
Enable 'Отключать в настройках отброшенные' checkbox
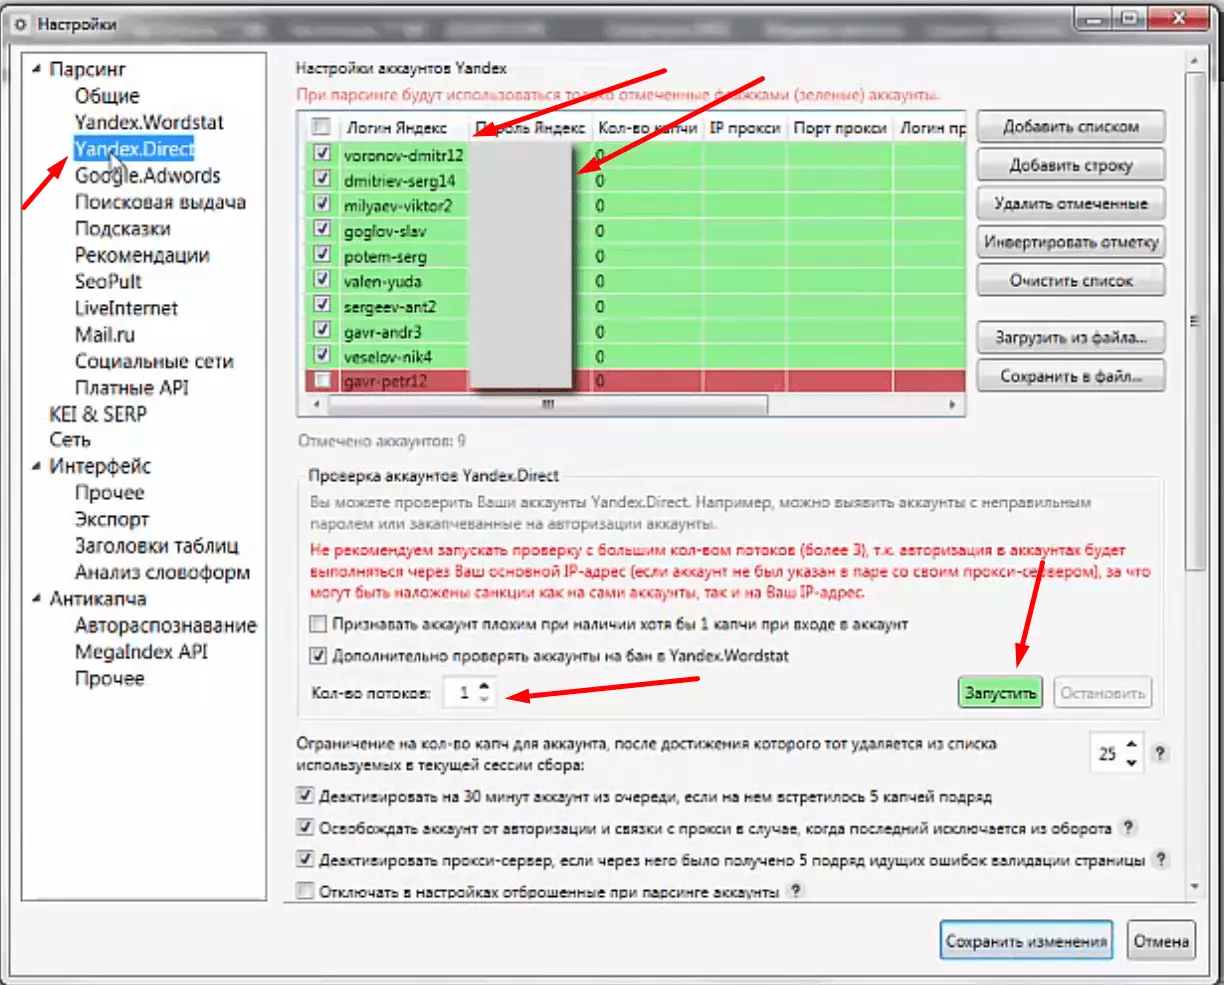(x=305, y=890)
